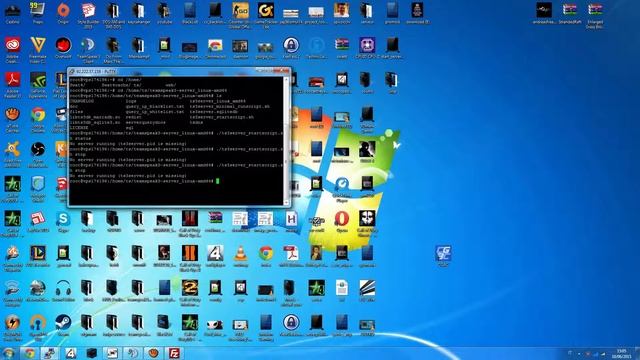The width and height of the screenshot is (640, 360).
Task: Launch GeForce Experience from the desktop
Action: pos(38,84)
